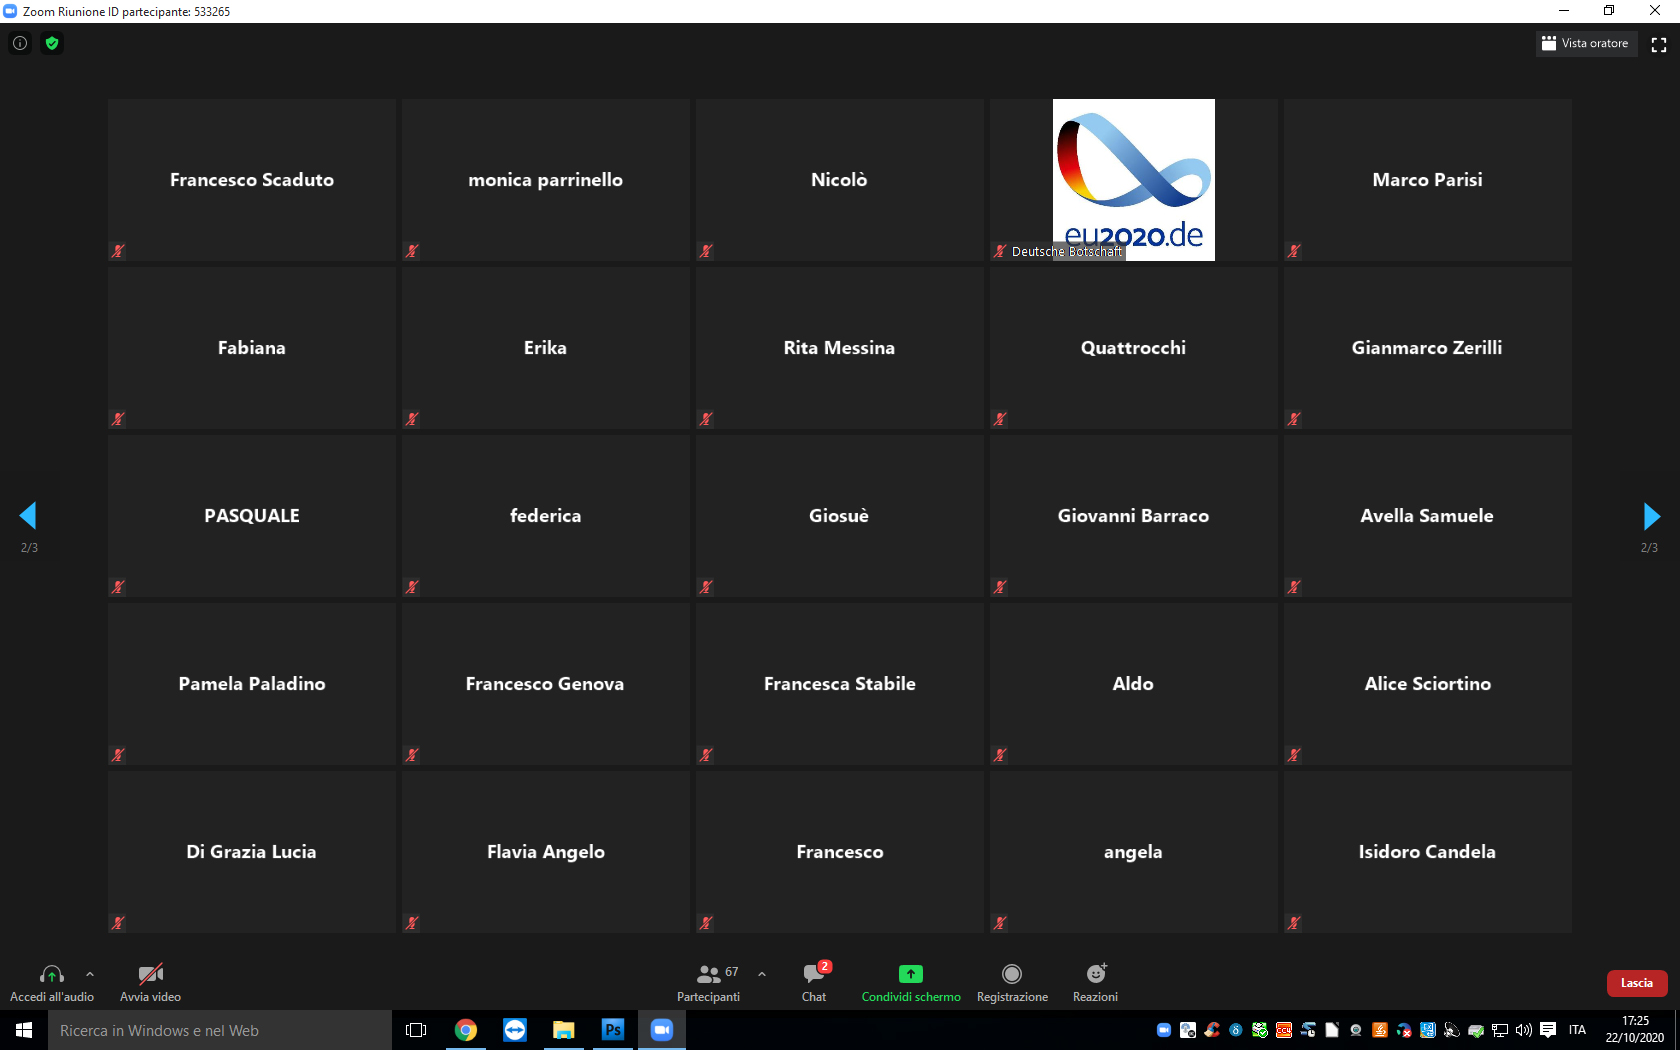Viewport: 1680px width, 1050px height.
Task: Expand the participants options arrow
Action: 762,973
